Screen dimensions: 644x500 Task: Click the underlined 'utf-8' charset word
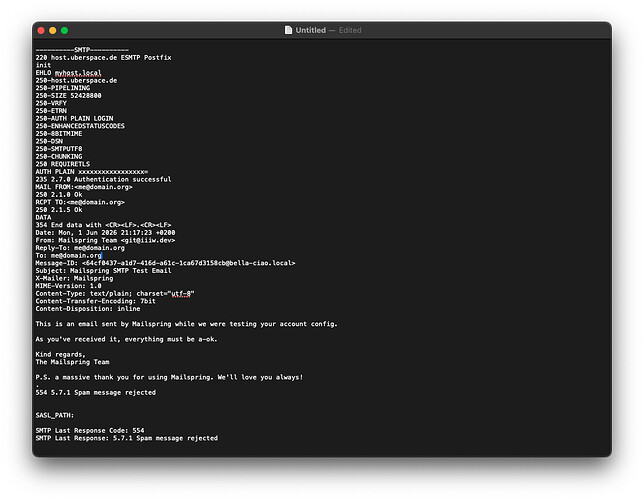pos(181,293)
